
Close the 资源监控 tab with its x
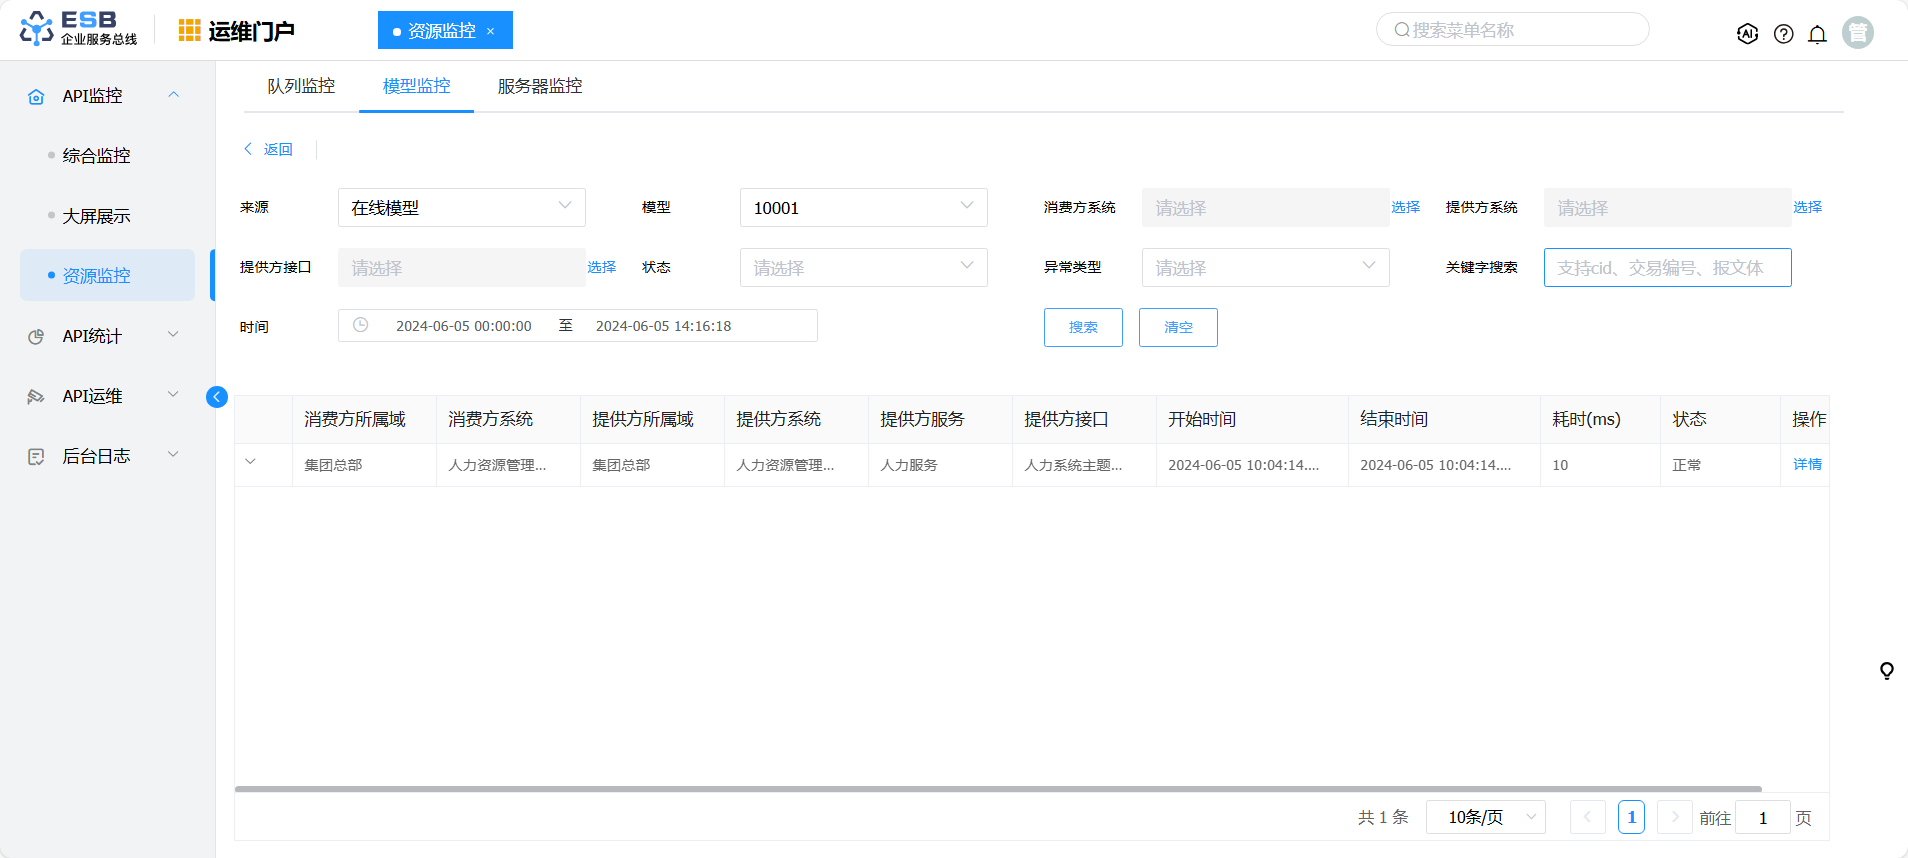(490, 31)
